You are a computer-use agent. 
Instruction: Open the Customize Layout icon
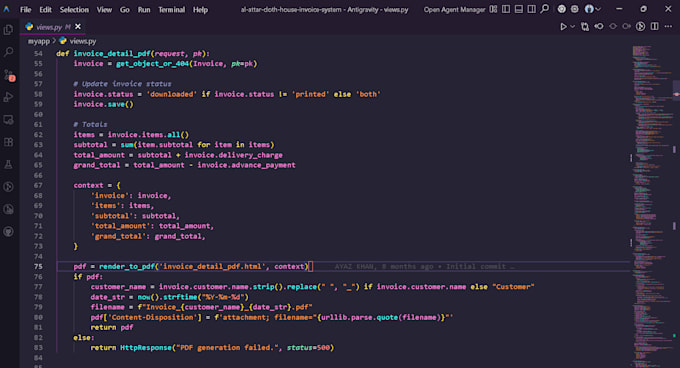coord(493,9)
